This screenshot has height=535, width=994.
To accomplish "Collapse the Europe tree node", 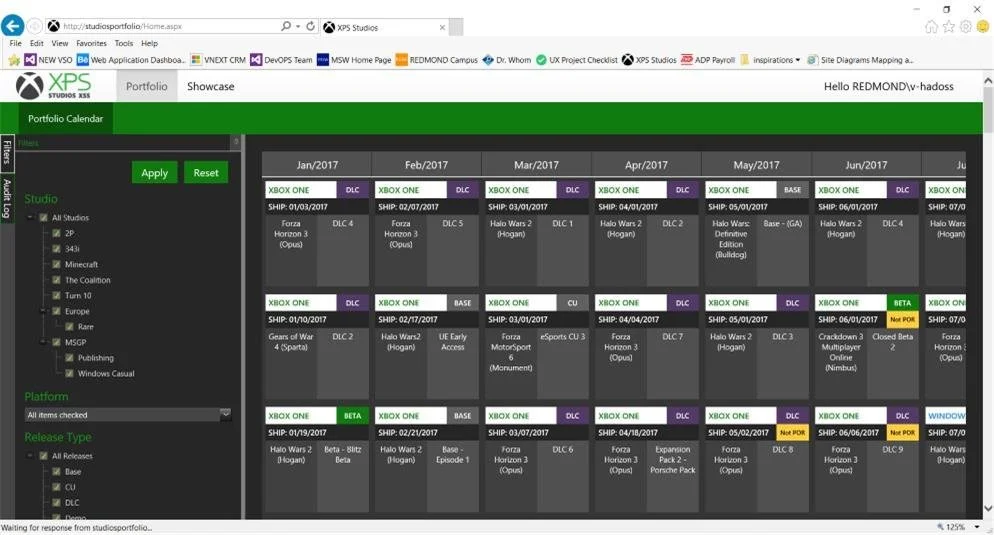I will pos(43,311).
